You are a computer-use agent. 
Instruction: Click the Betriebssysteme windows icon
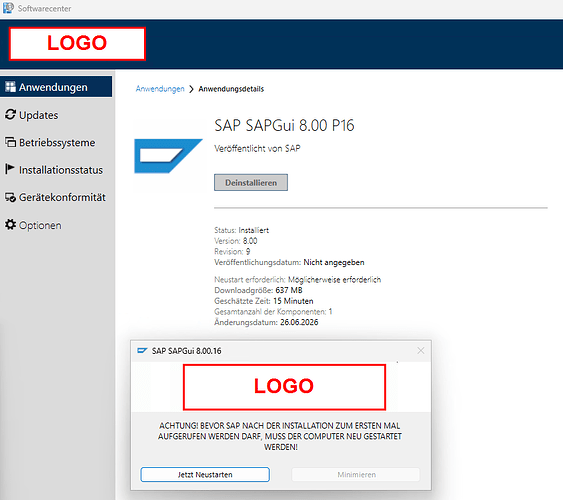tap(10, 142)
